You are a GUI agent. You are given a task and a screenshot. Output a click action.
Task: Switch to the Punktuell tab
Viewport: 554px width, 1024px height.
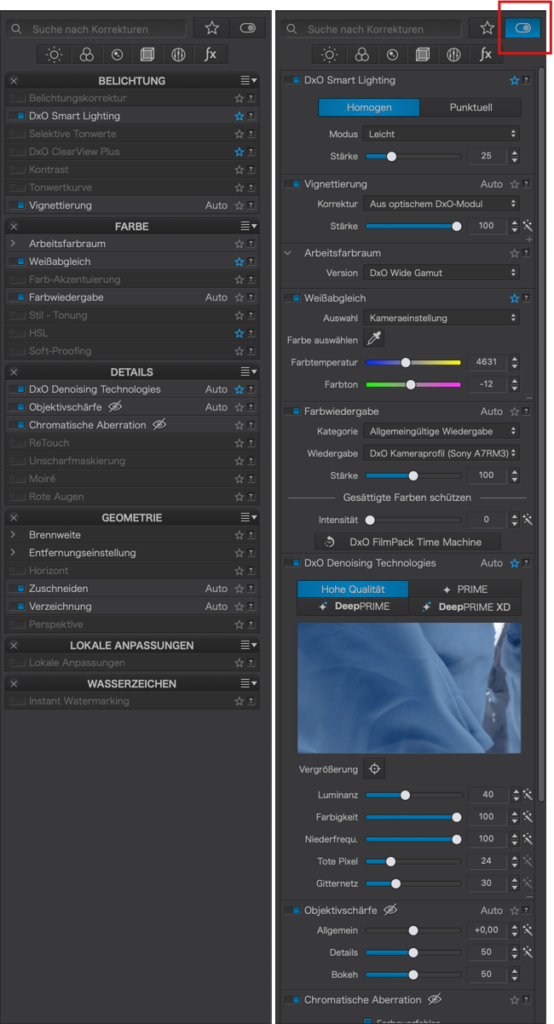[x=470, y=107]
